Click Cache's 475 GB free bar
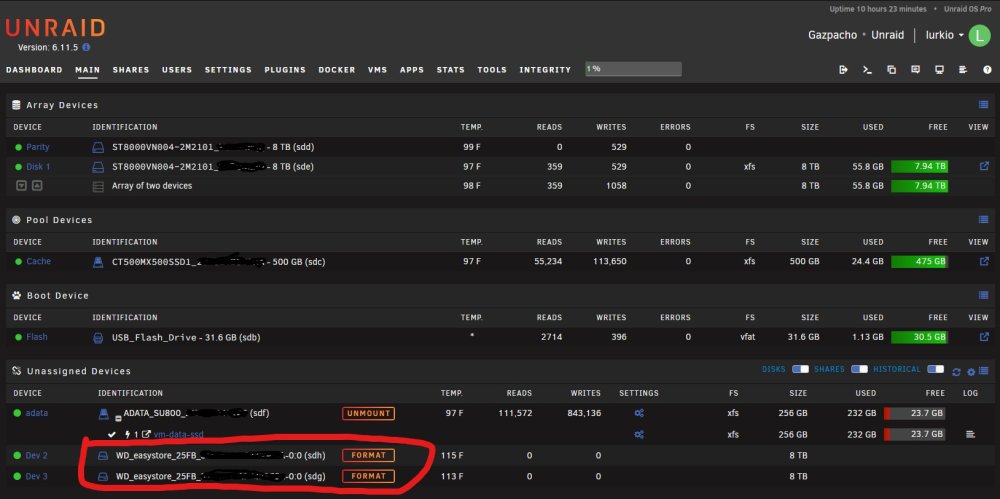 [919, 262]
